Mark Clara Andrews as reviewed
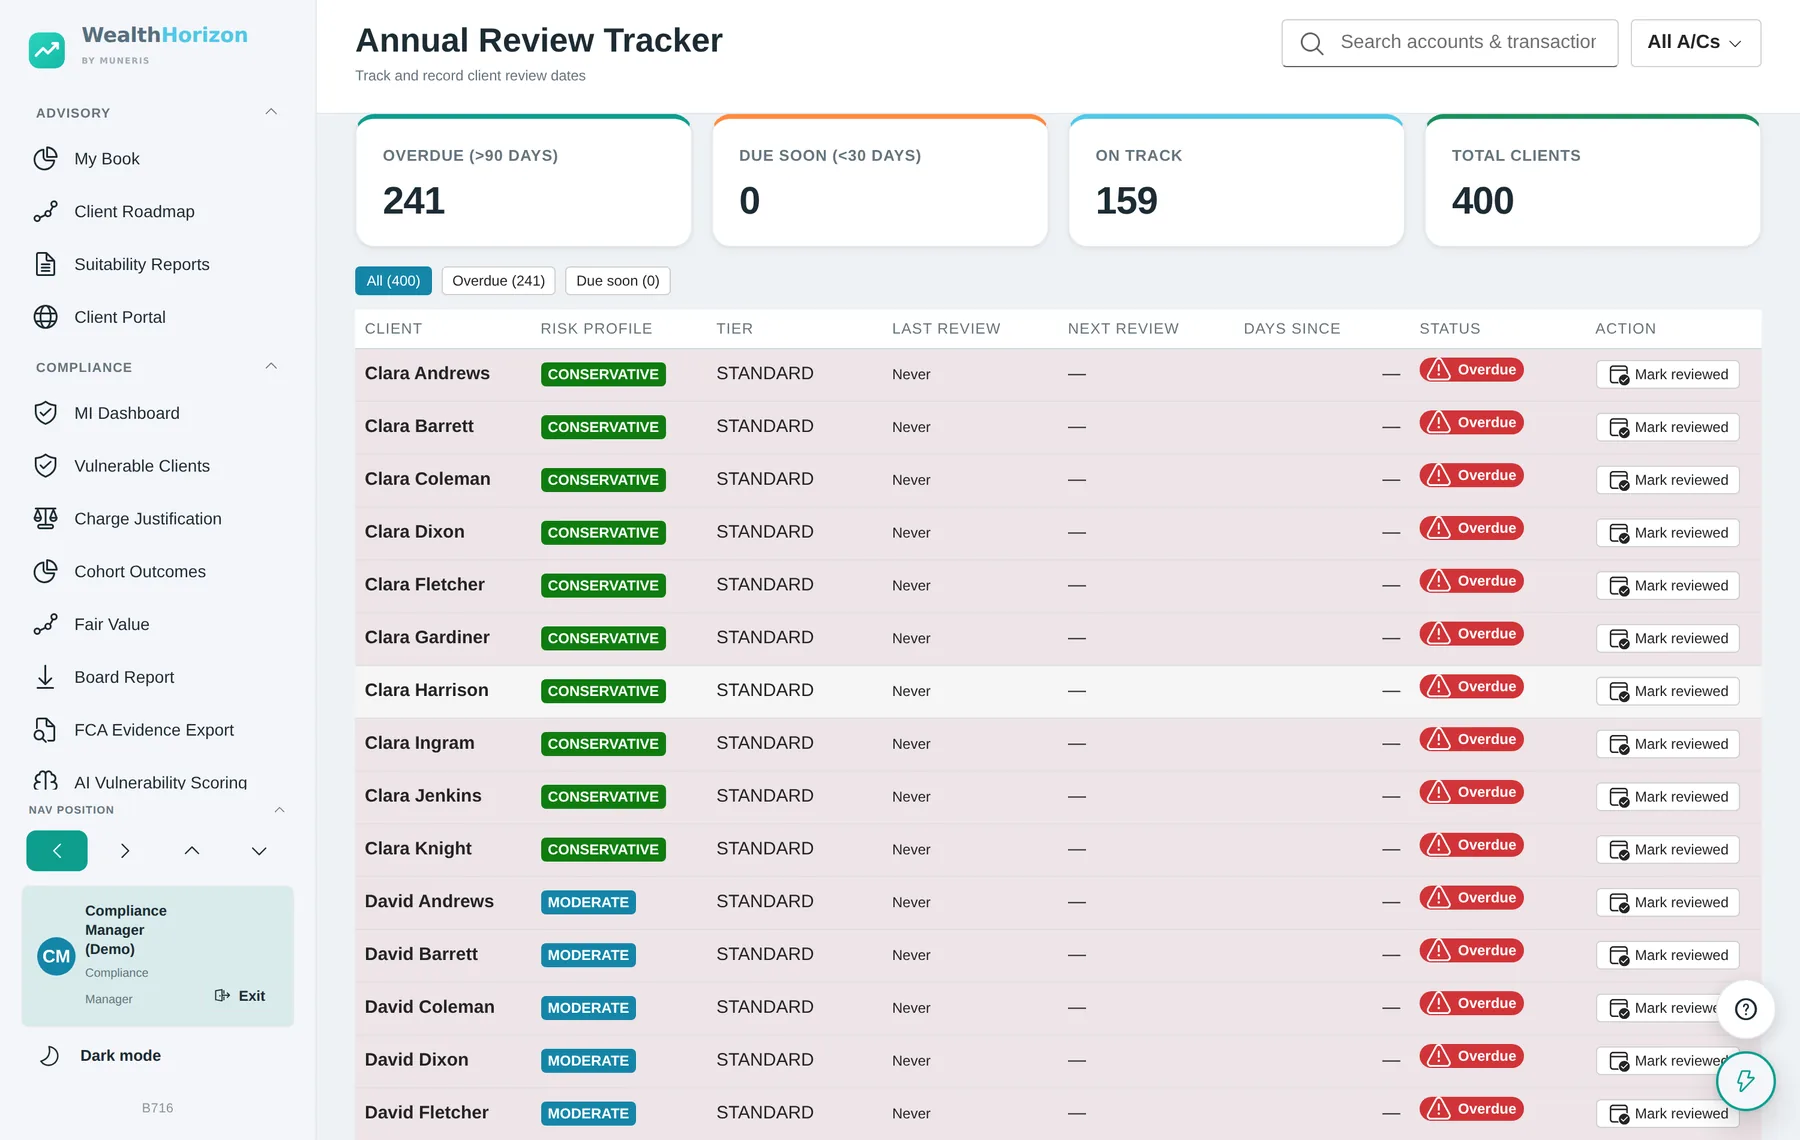The image size is (1800, 1140). click(1668, 375)
